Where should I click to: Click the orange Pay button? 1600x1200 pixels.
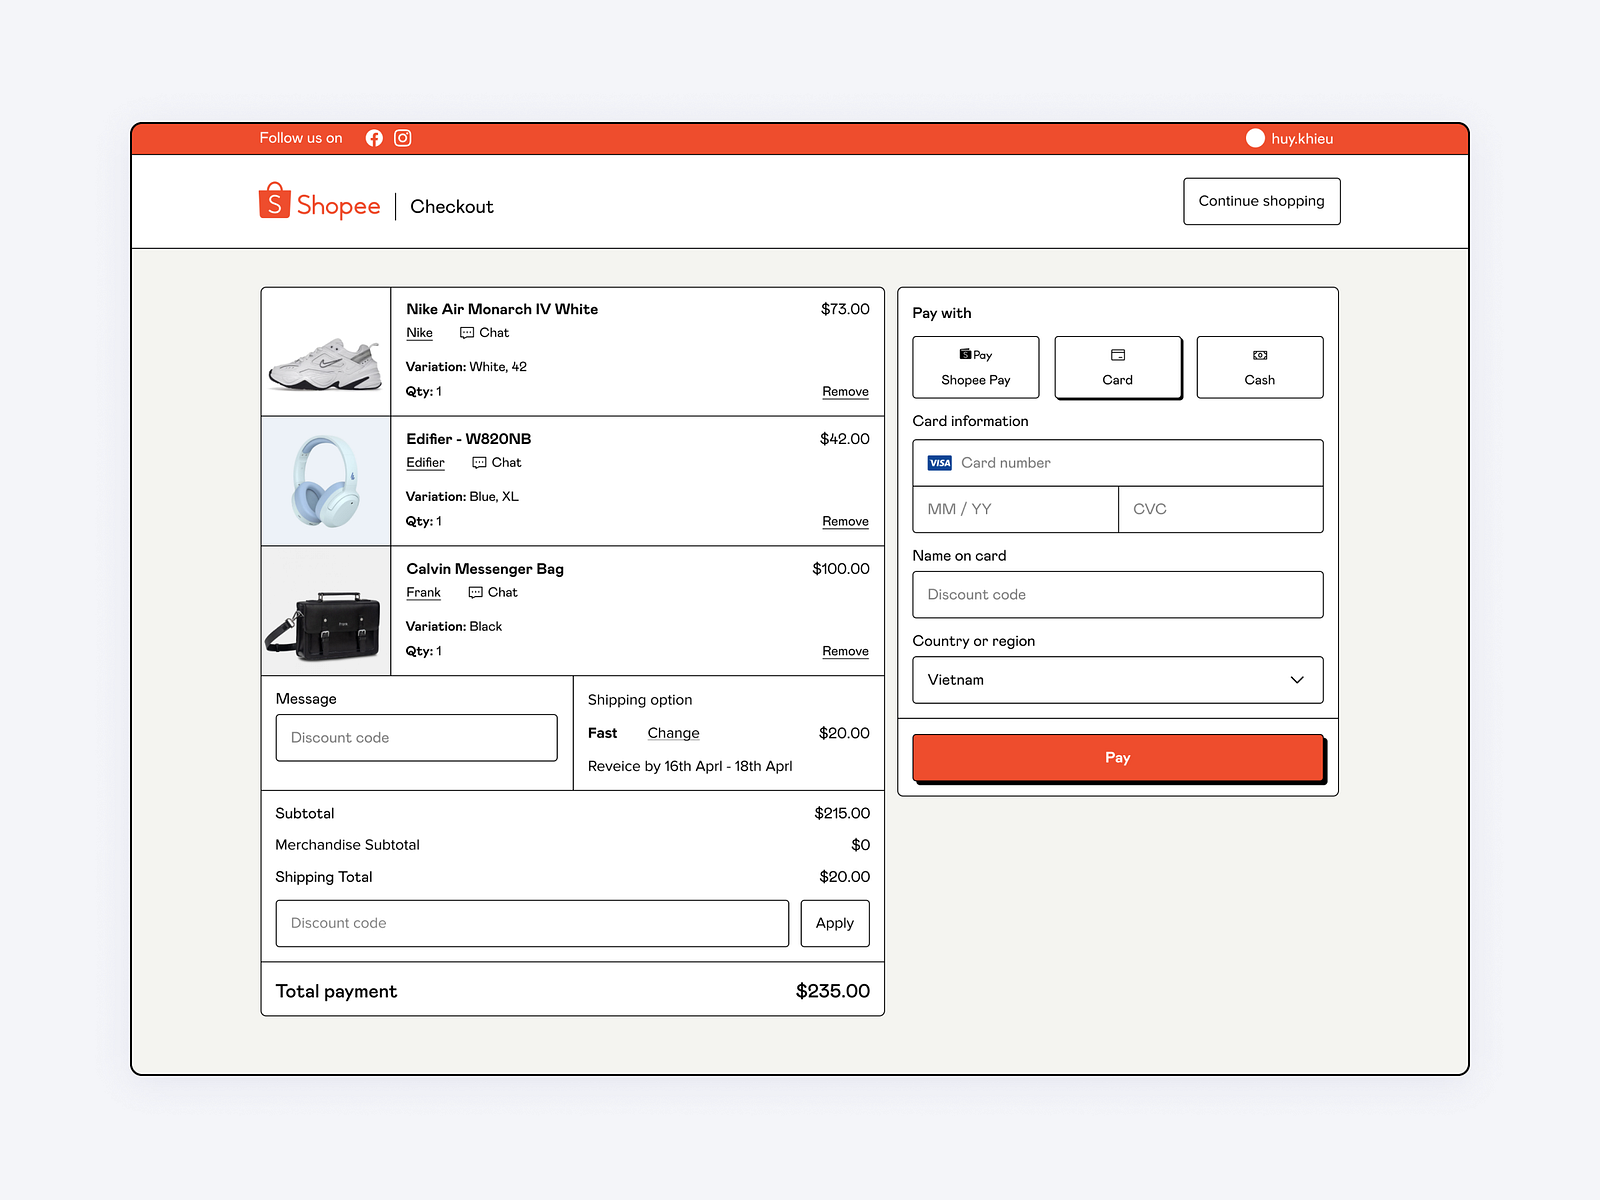1118,758
